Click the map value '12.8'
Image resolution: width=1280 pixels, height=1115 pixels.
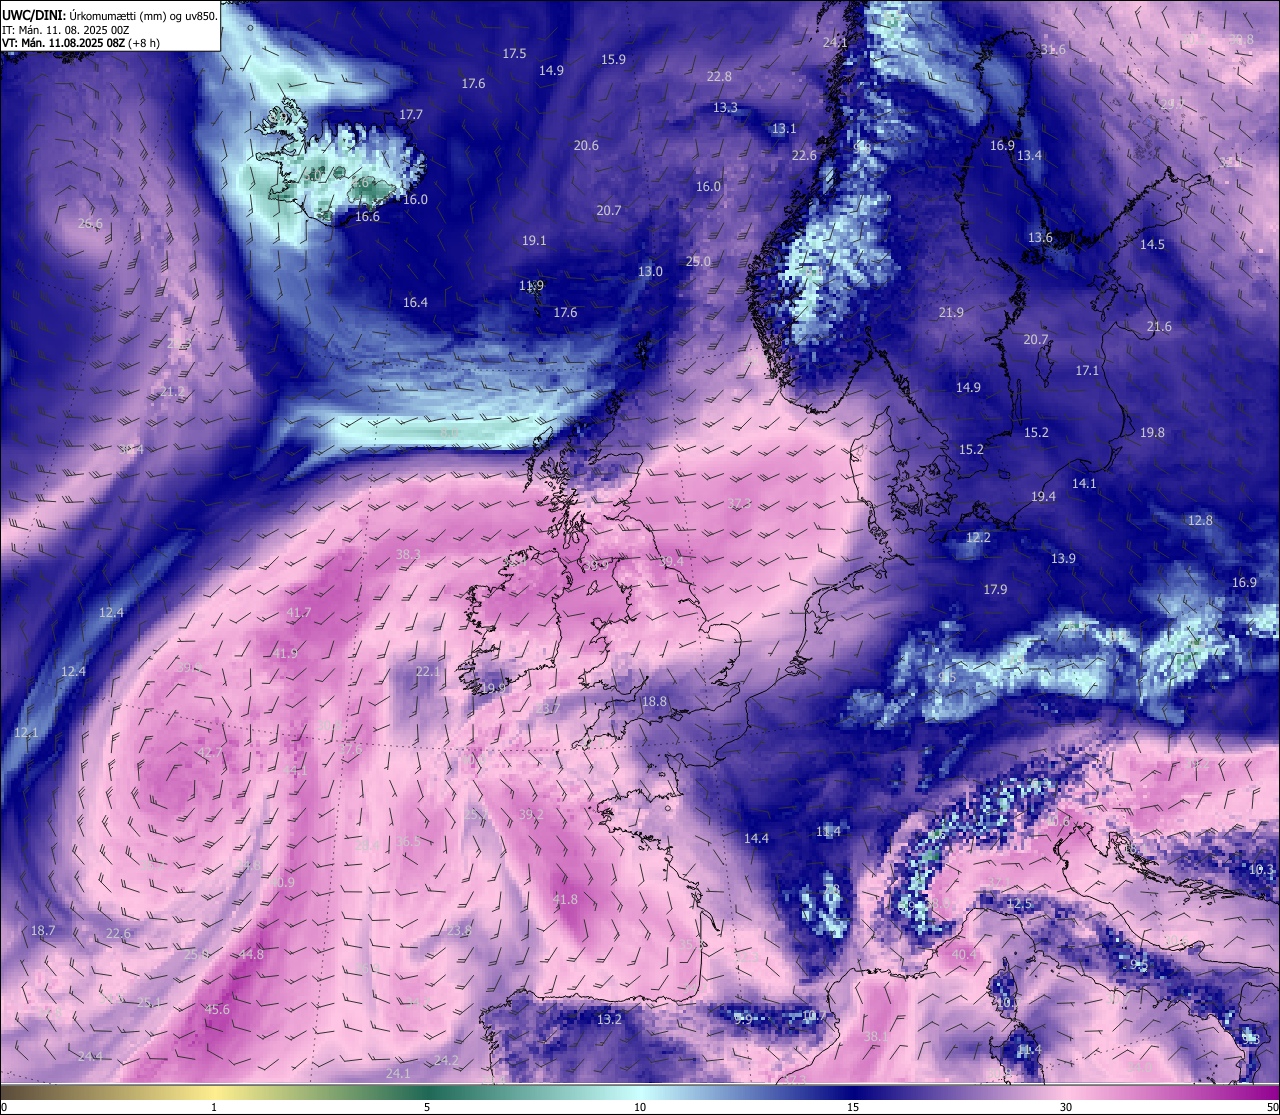pos(1200,521)
